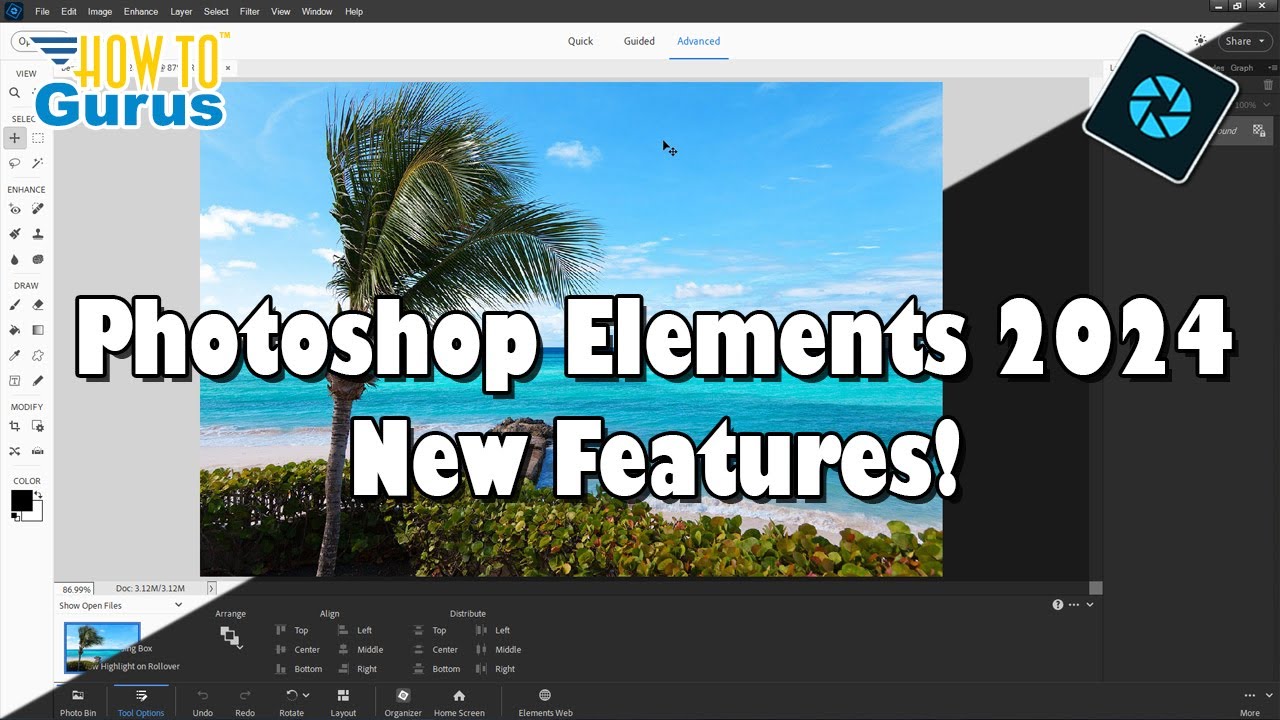
Task: Select the Eraser tool
Action: point(38,306)
